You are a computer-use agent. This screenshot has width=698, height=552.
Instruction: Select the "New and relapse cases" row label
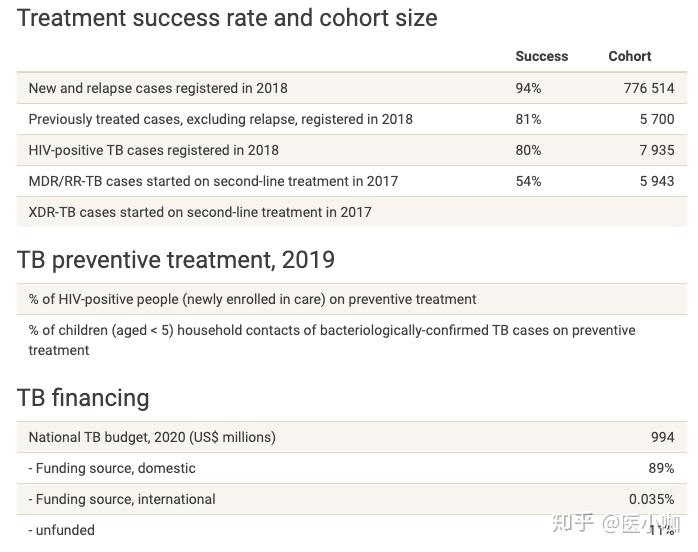[x=158, y=88]
